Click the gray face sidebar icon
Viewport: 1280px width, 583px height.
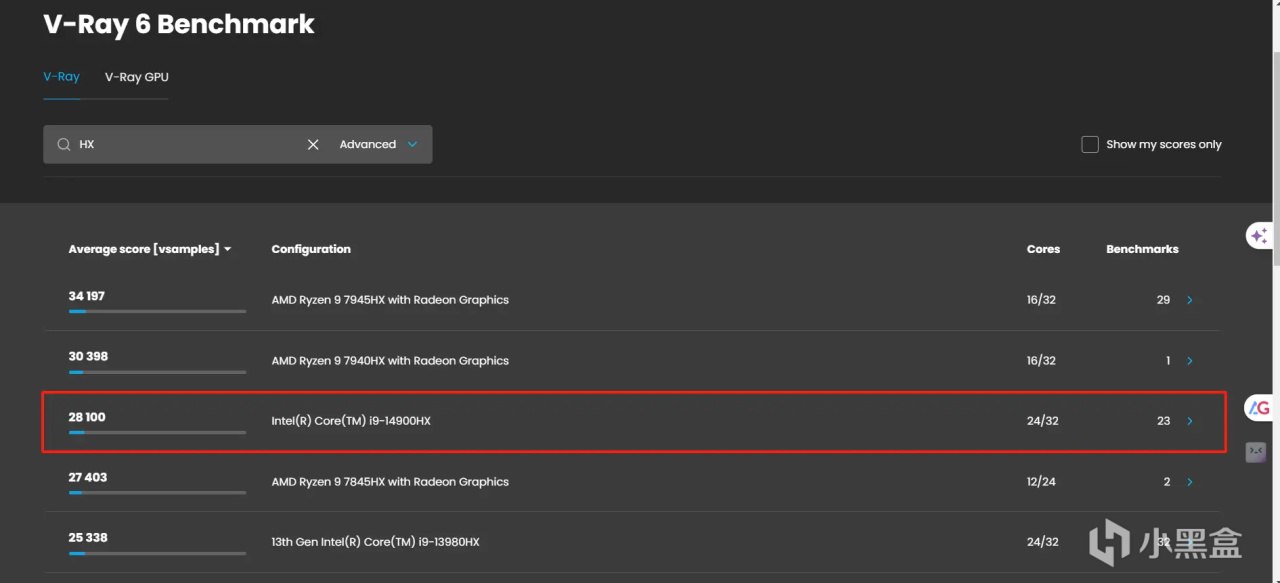coord(1256,452)
